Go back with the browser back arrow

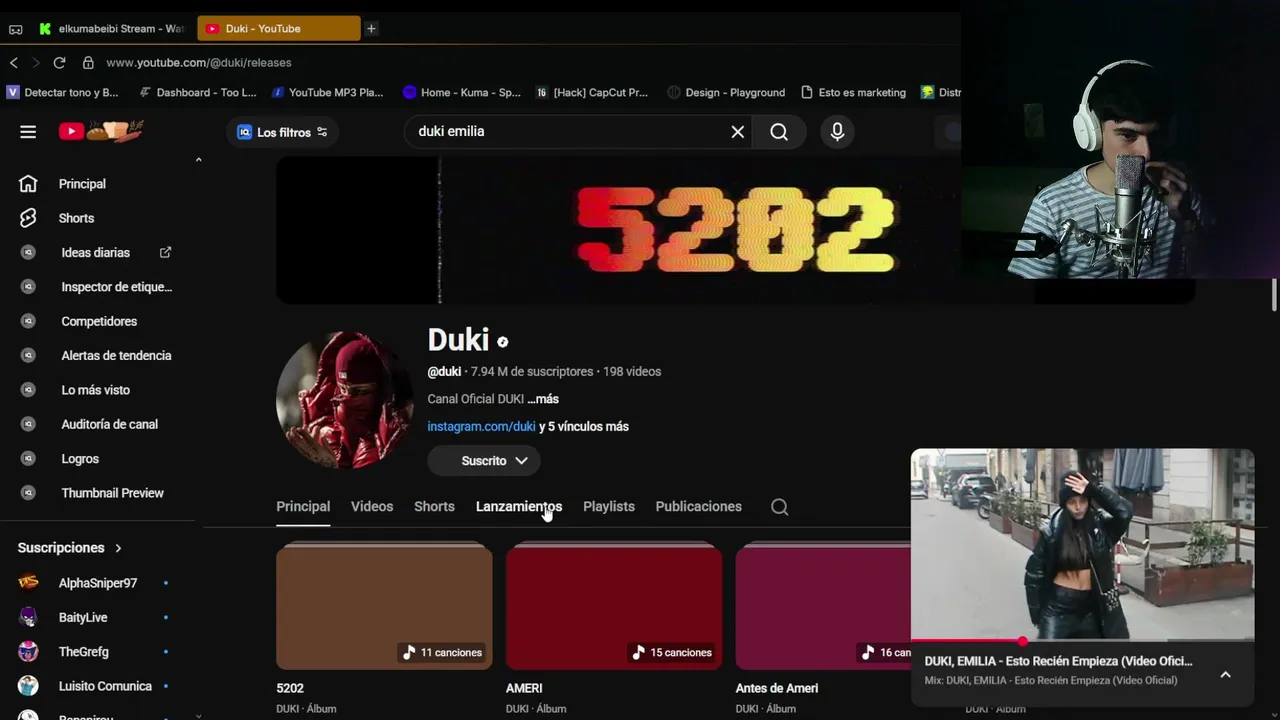(x=14, y=62)
